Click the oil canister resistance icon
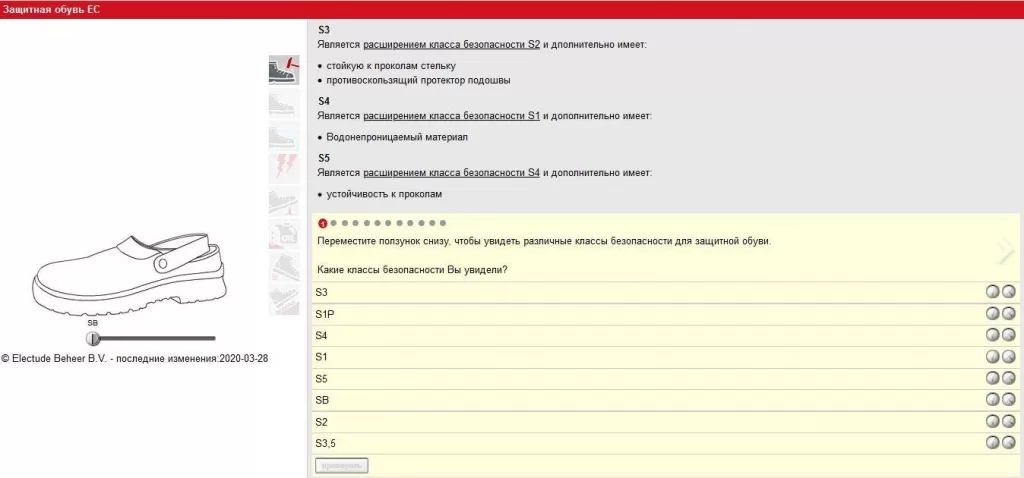1024x478 pixels. 284,234
